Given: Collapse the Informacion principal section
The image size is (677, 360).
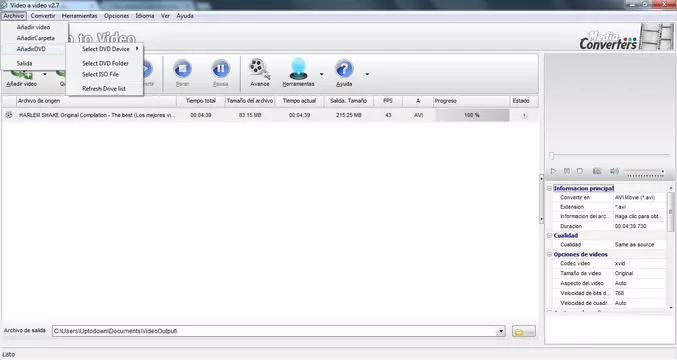Looking at the screenshot, I should click(549, 188).
